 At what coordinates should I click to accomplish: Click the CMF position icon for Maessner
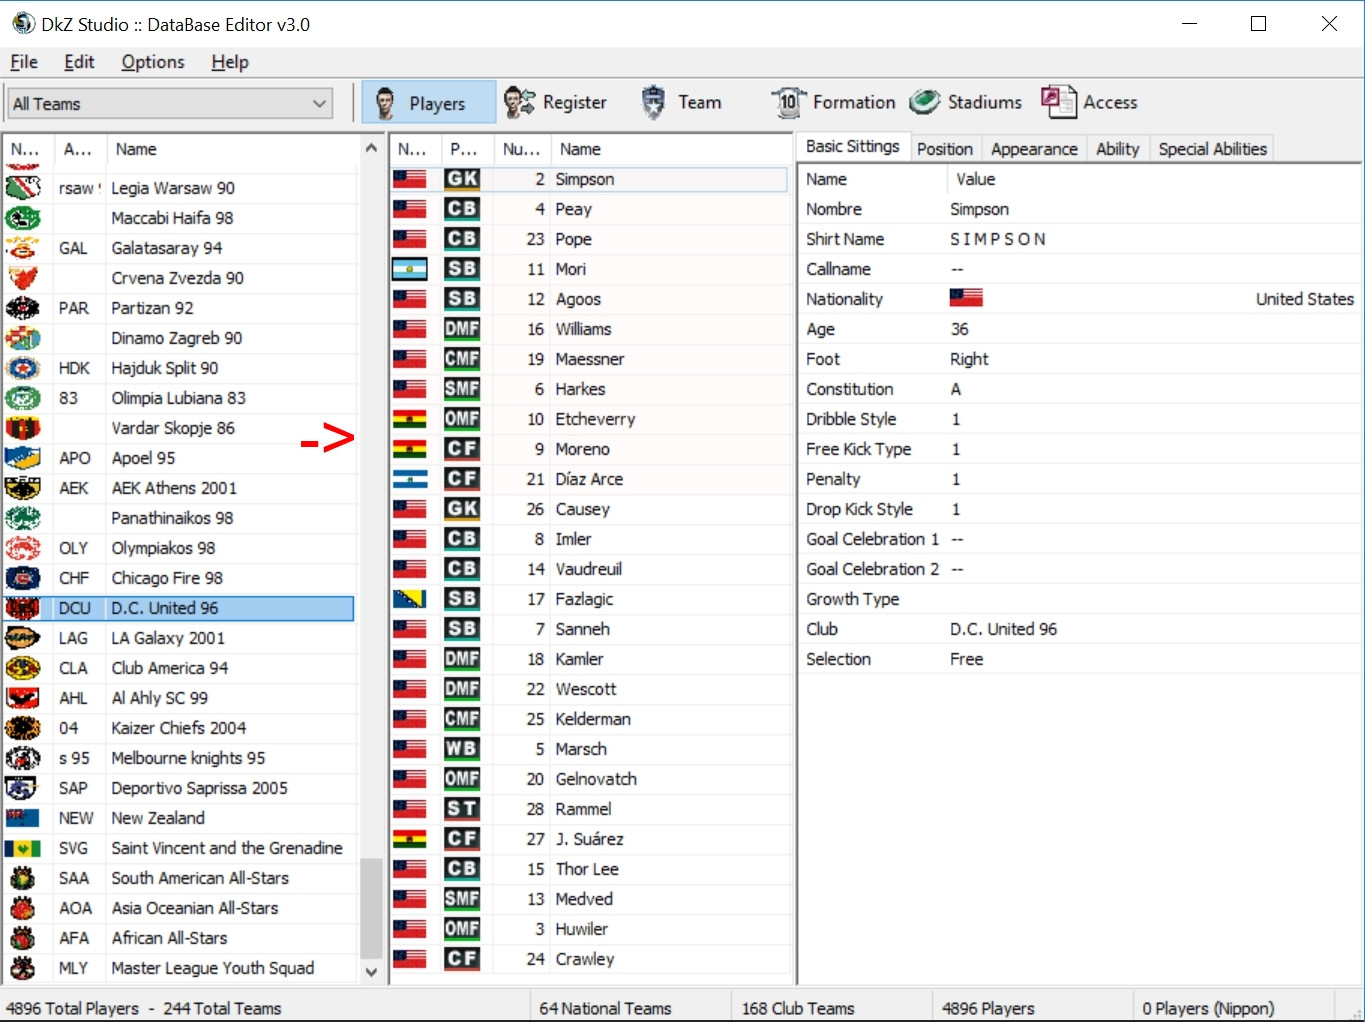[462, 359]
